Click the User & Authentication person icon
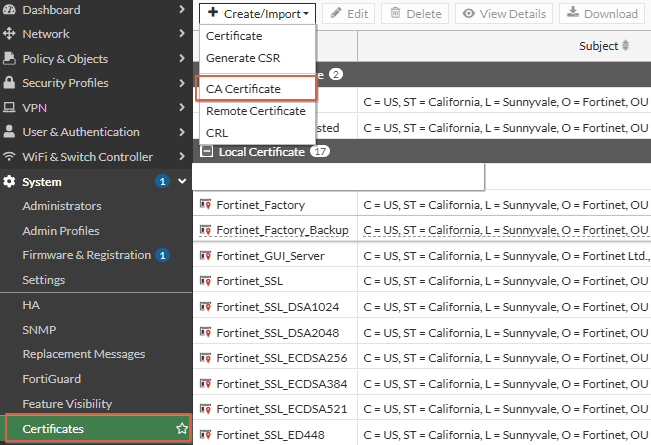Image resolution: width=651 pixels, height=445 pixels. (9, 132)
